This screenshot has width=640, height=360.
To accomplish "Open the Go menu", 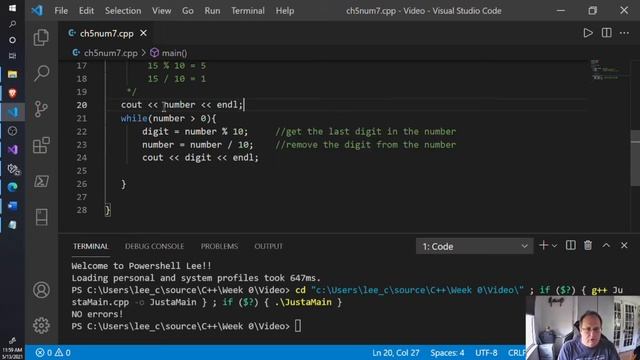I will click(188, 11).
